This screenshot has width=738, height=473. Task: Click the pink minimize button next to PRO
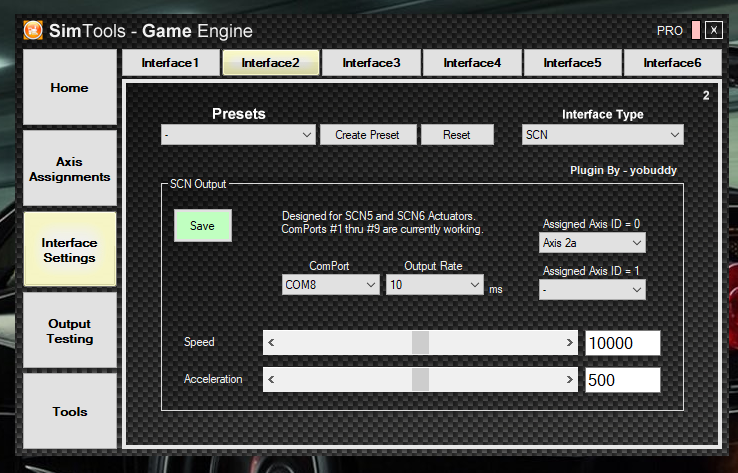696,30
